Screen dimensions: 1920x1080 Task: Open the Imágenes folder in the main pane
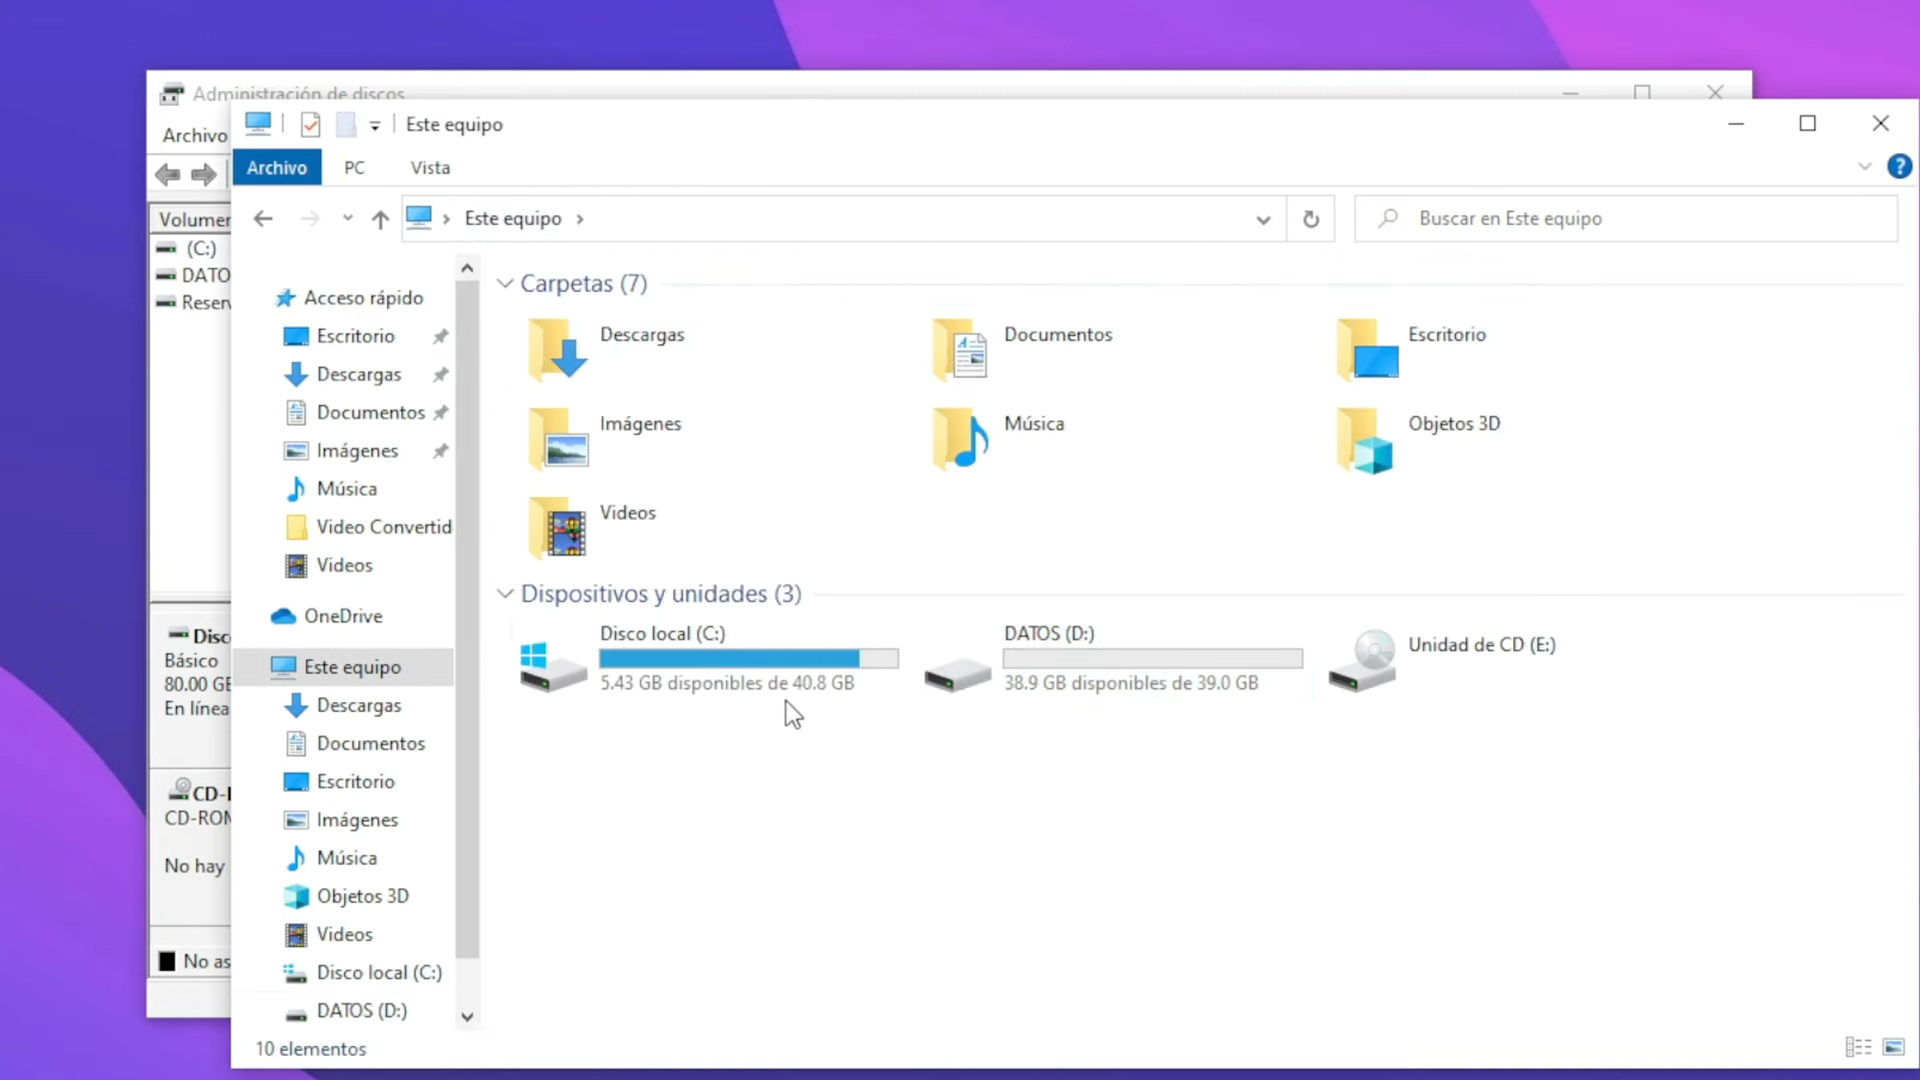click(x=641, y=424)
